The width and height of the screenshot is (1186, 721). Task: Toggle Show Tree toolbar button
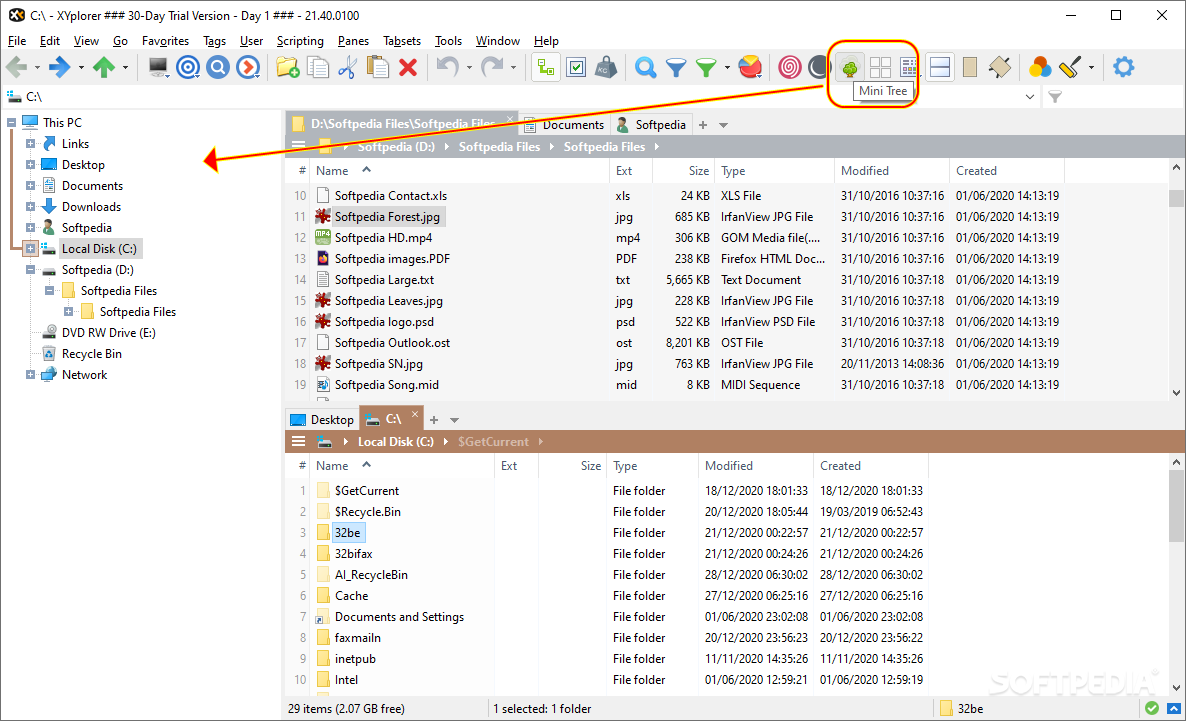(x=545, y=67)
